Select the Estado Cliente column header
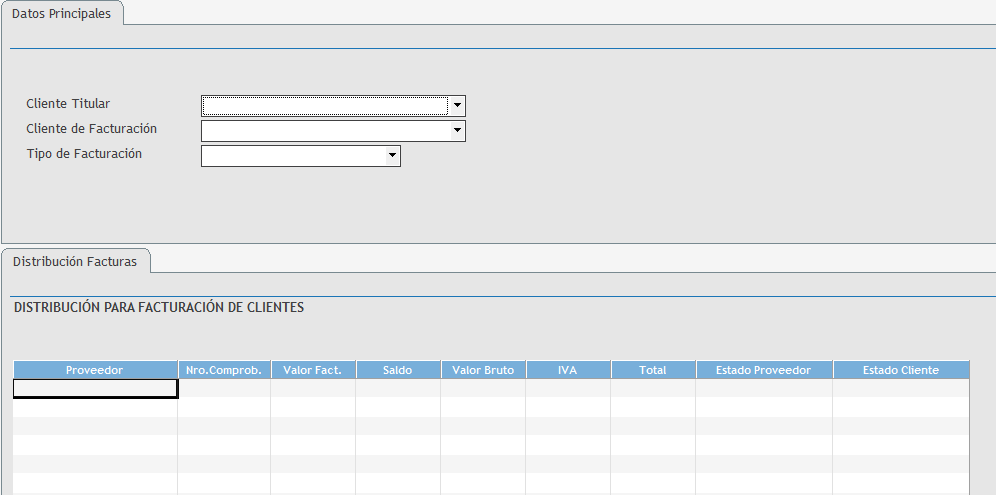This screenshot has height=495, width=996. (x=900, y=370)
